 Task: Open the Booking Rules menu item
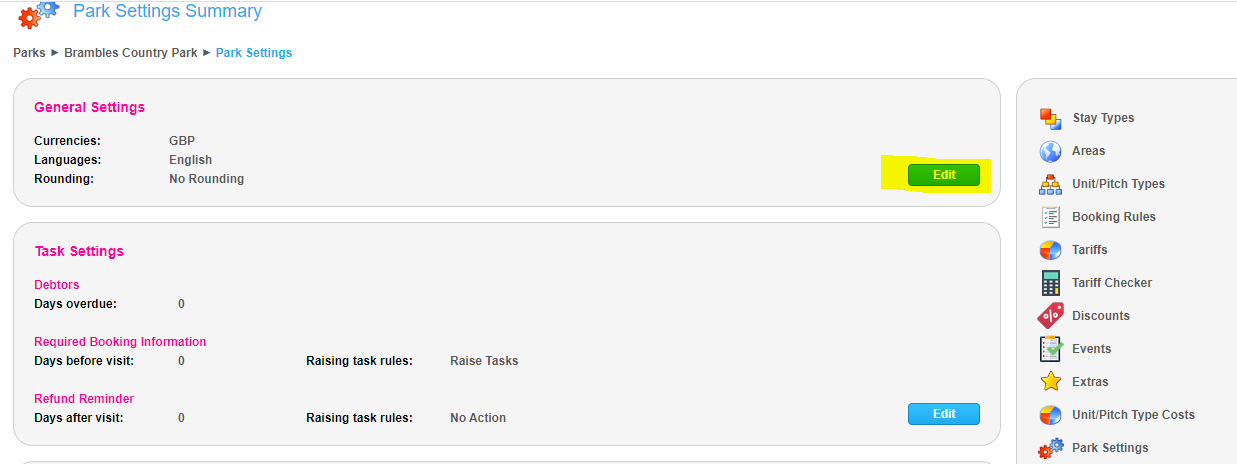tap(1113, 217)
